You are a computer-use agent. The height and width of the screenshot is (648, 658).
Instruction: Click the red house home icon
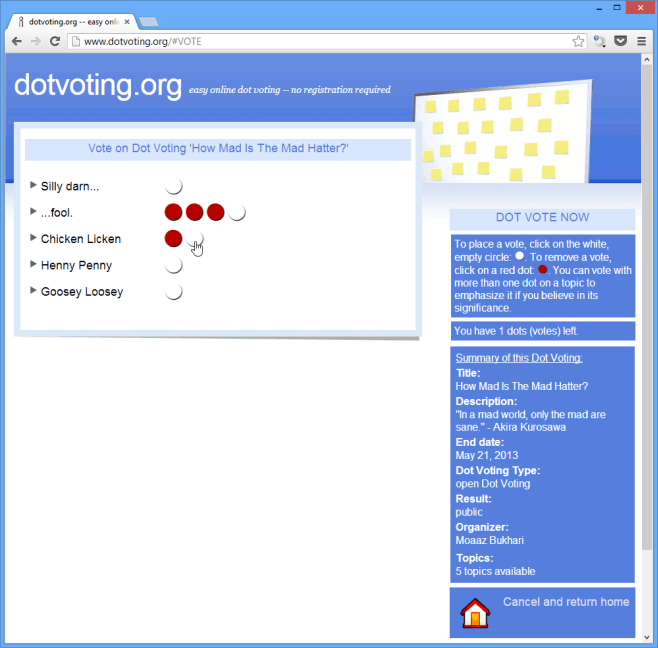pos(475,613)
